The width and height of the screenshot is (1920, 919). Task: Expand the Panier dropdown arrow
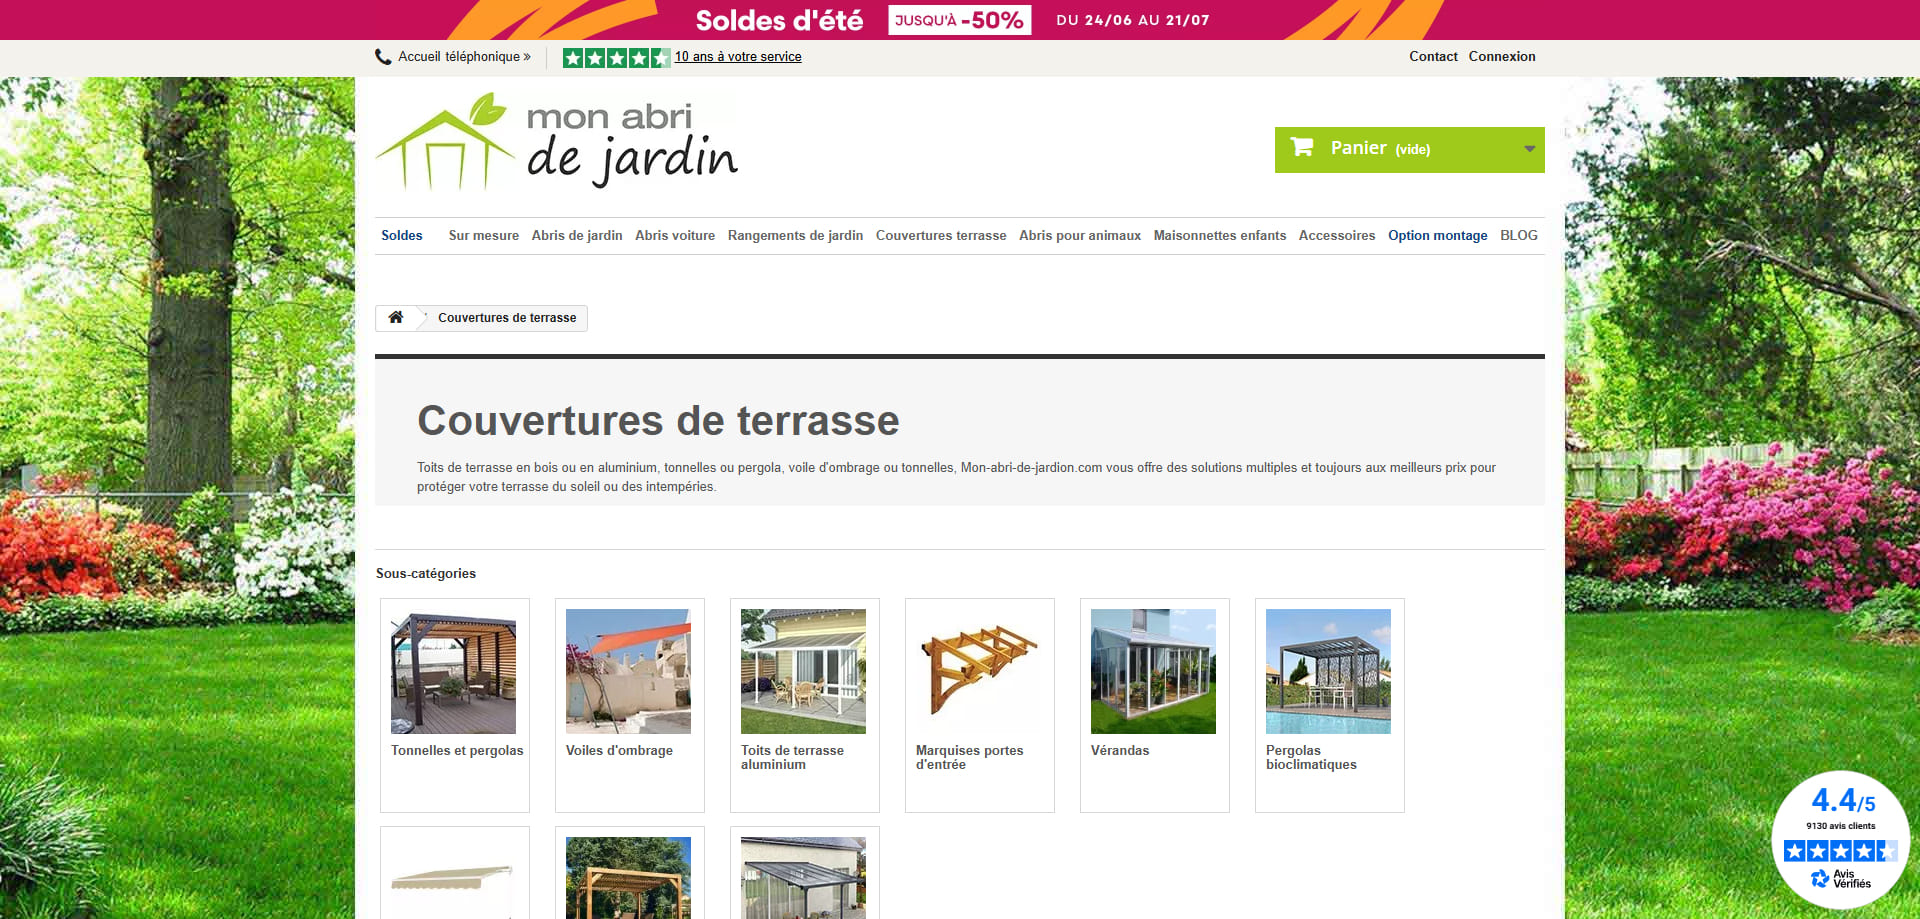click(1529, 149)
